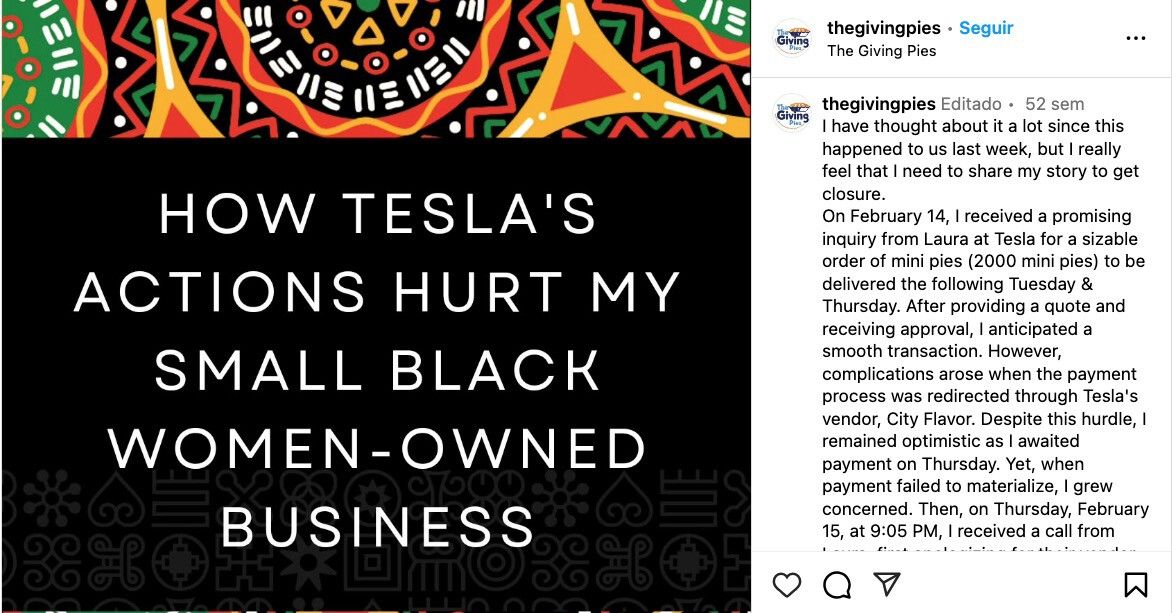The width and height of the screenshot is (1176, 613).
Task: Share the post using the paper plane icon
Action: point(887,584)
